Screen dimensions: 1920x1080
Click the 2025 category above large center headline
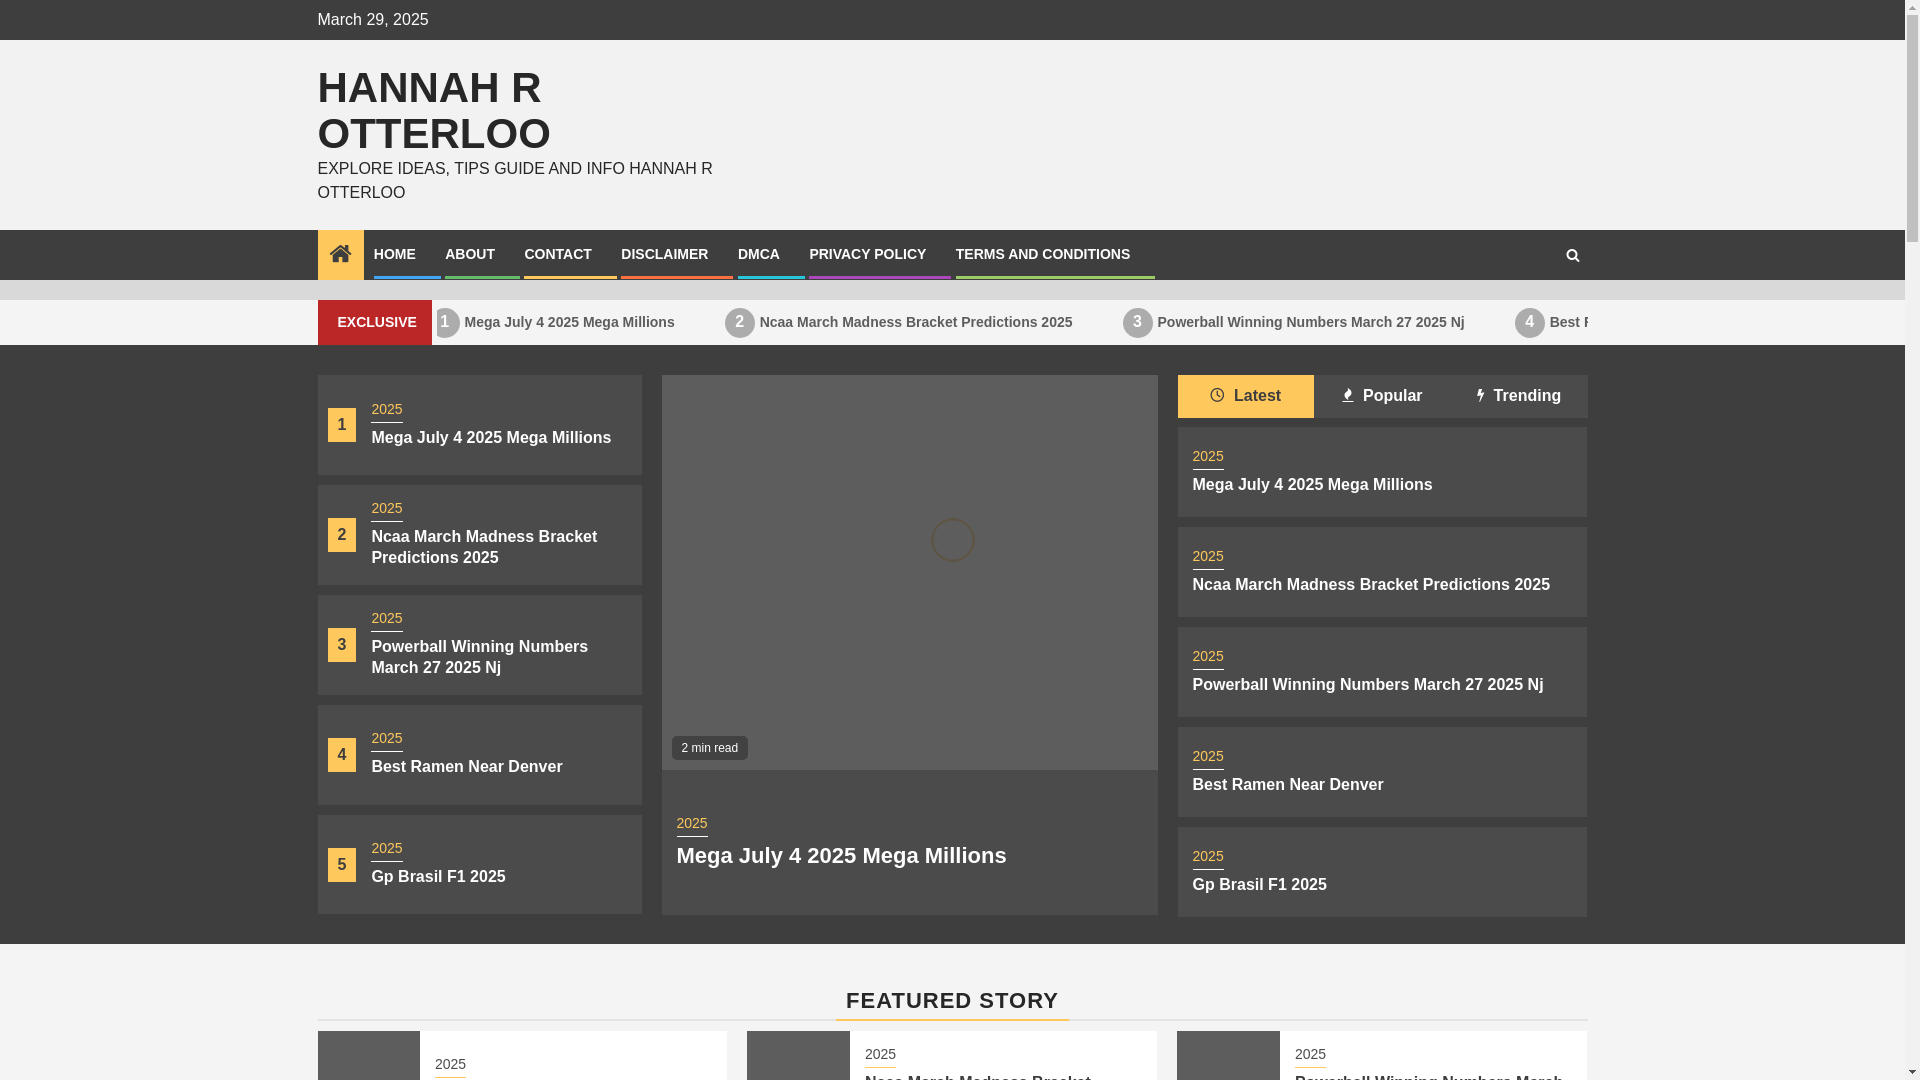692,824
